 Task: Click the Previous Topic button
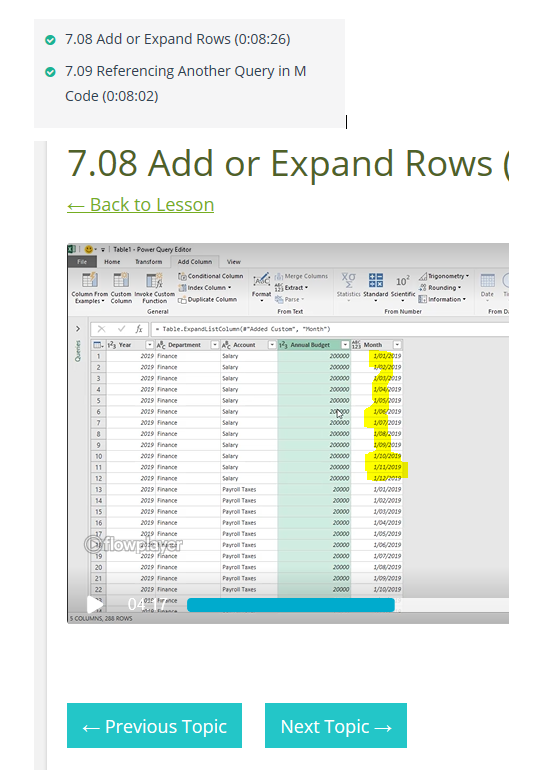(154, 725)
